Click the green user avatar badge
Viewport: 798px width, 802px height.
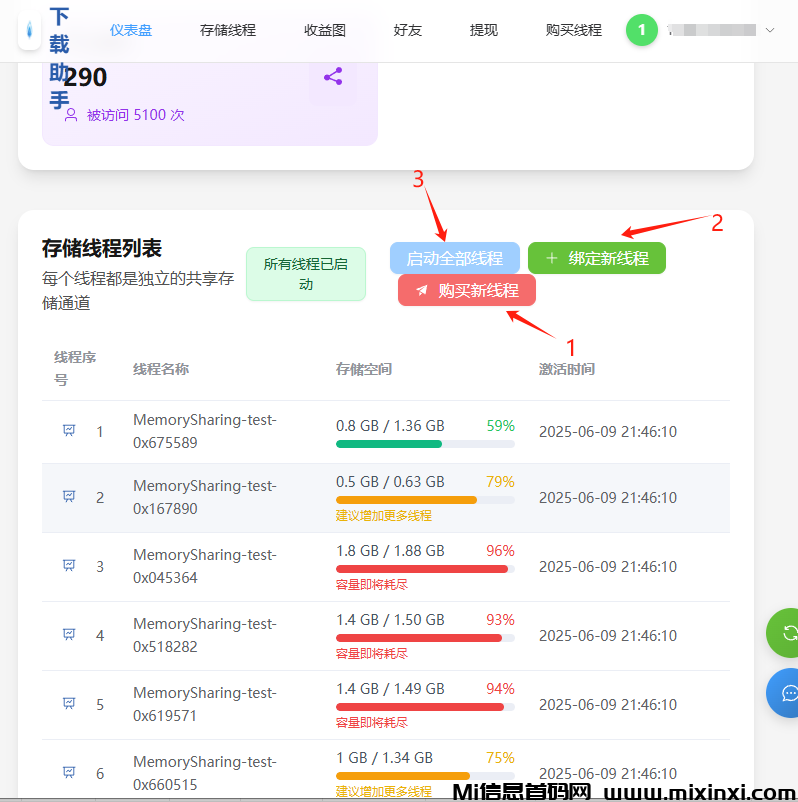(642, 30)
